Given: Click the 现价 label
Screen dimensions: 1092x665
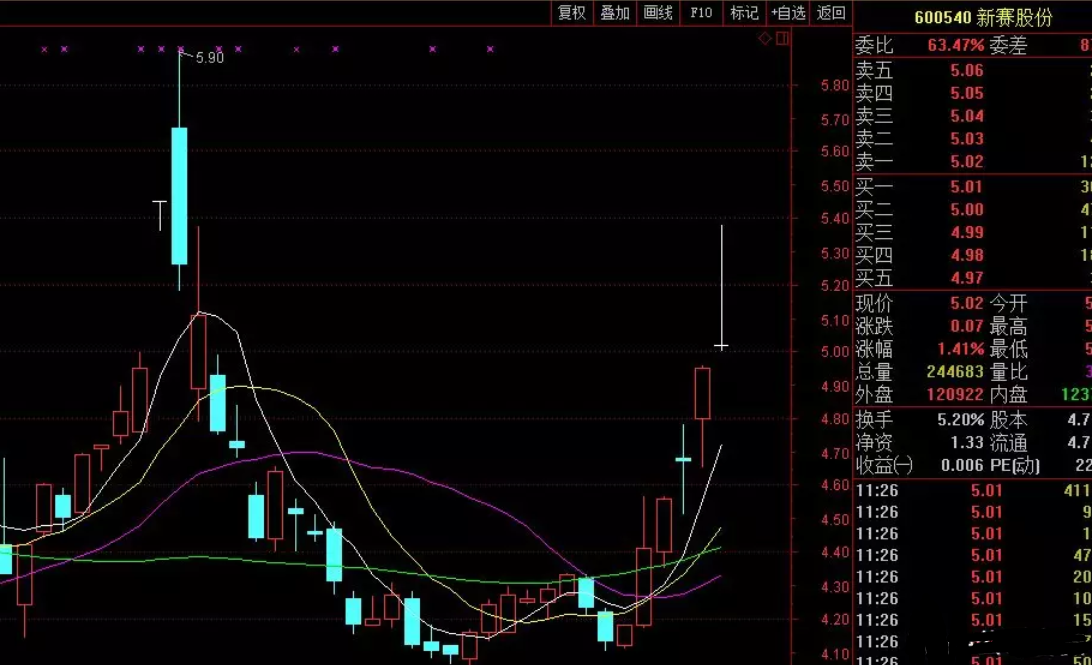Looking at the screenshot, I should point(874,304).
